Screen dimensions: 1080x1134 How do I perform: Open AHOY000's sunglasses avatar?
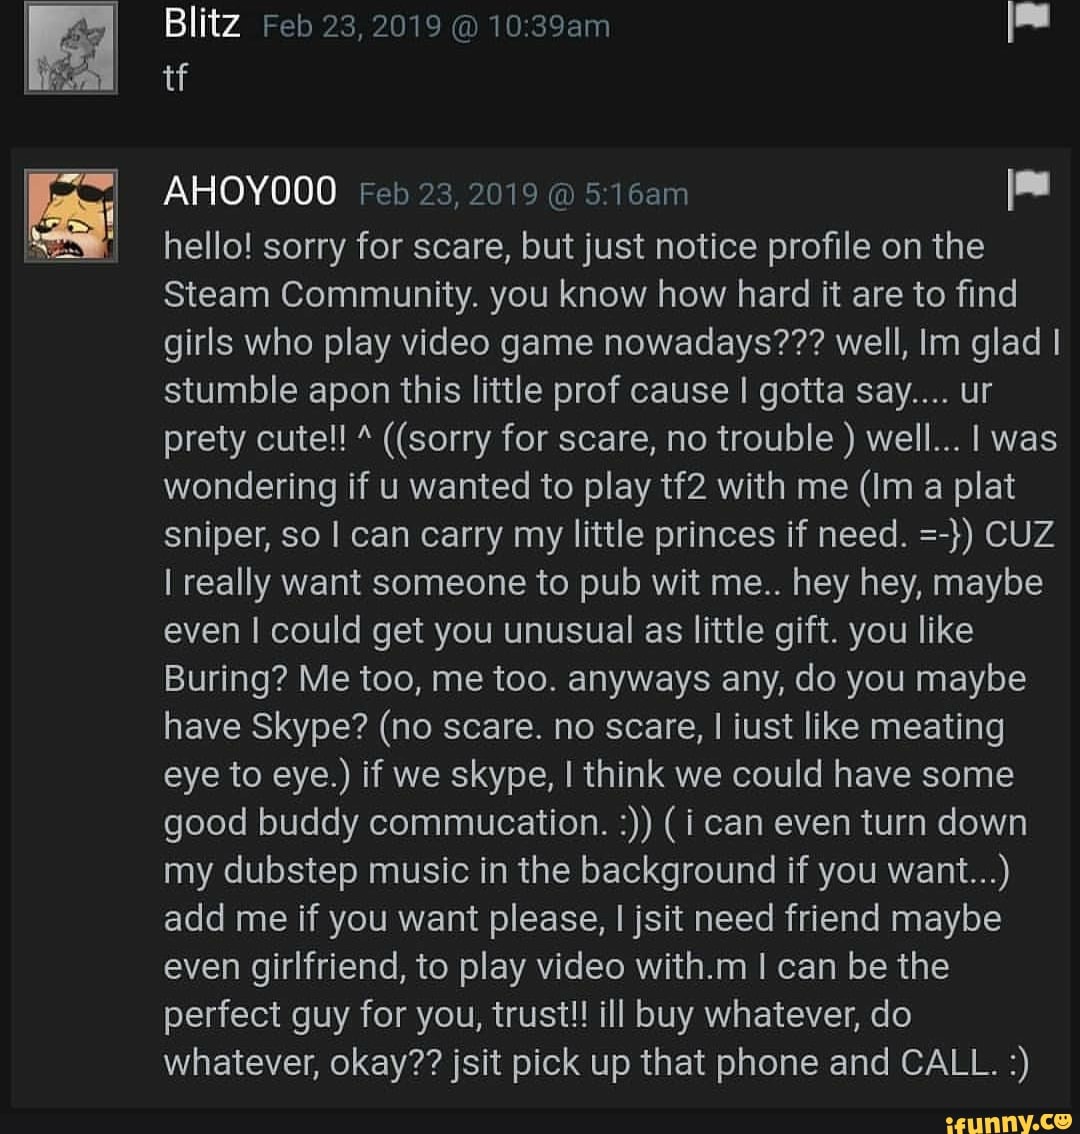pos(72,215)
